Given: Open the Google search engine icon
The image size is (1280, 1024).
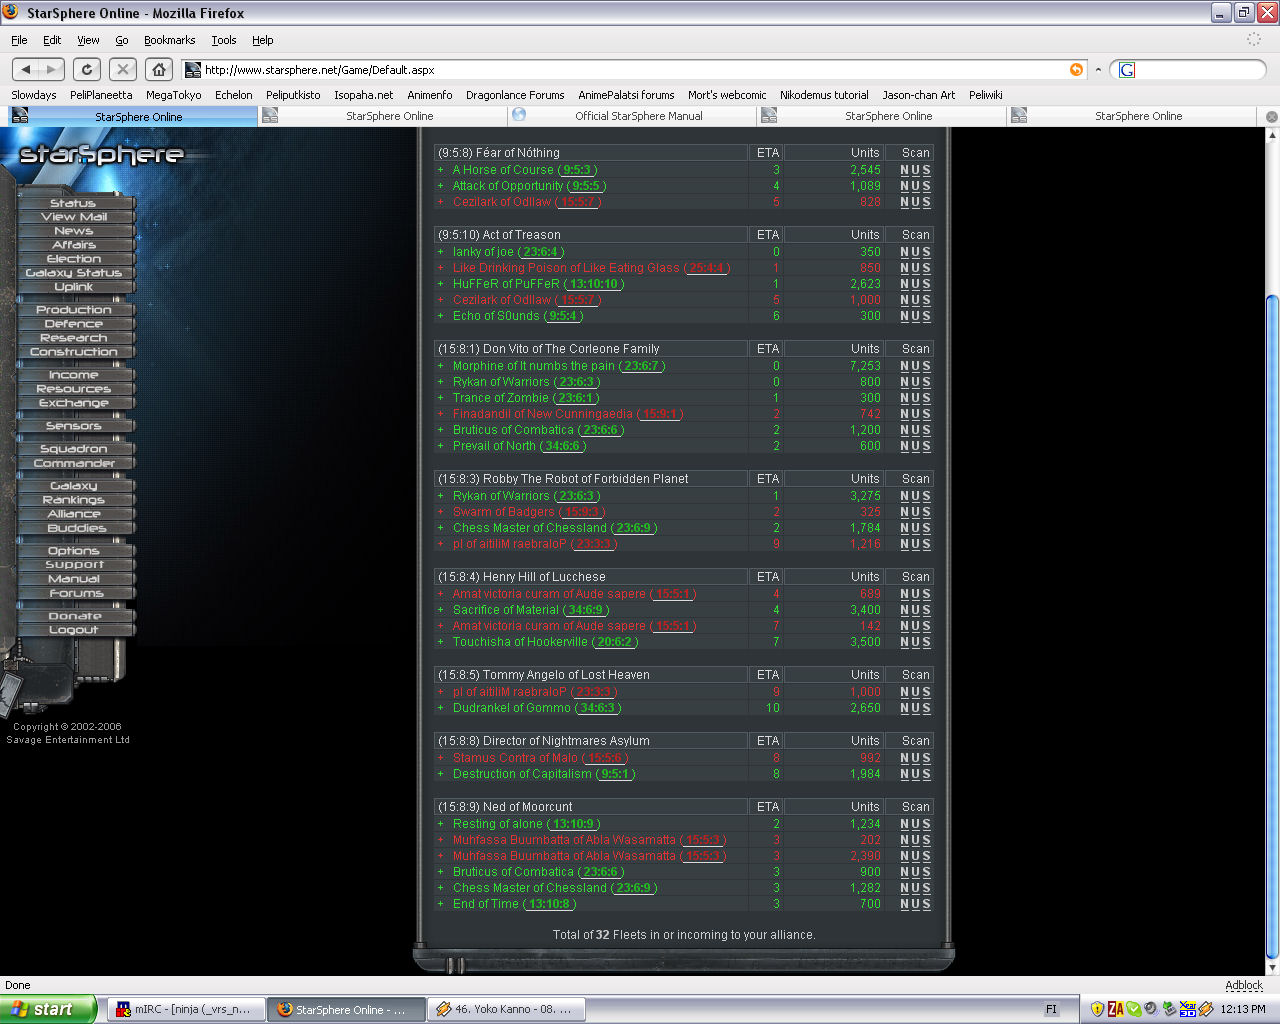Looking at the screenshot, I should (1127, 70).
